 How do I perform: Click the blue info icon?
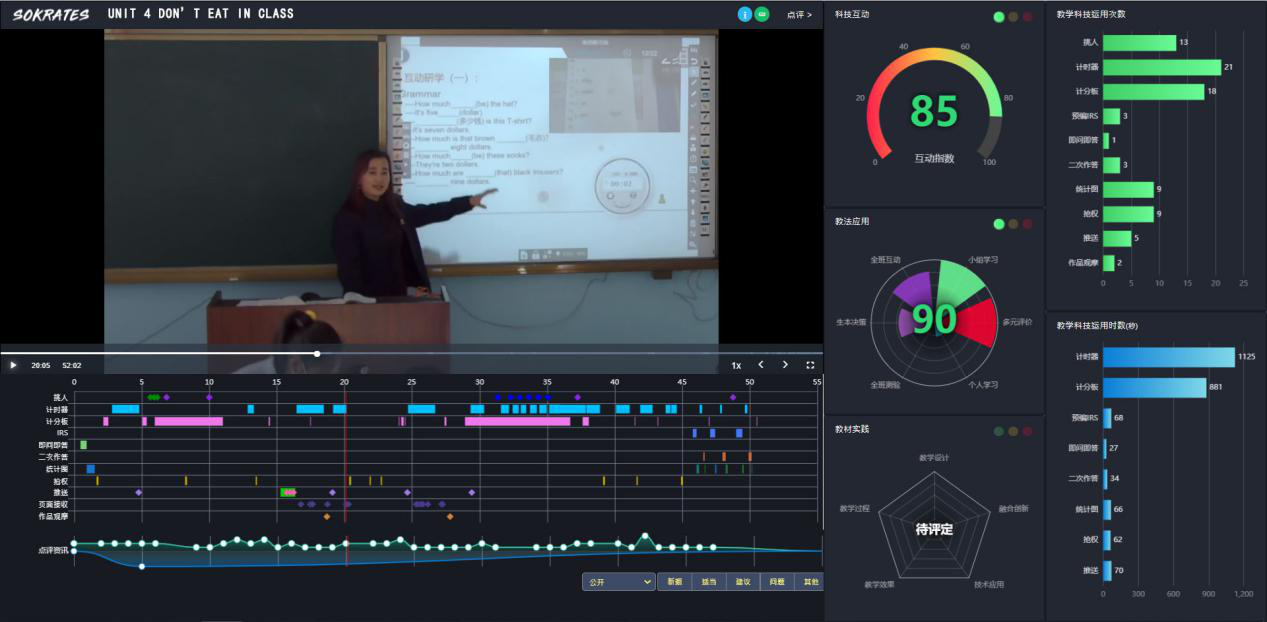coord(744,14)
